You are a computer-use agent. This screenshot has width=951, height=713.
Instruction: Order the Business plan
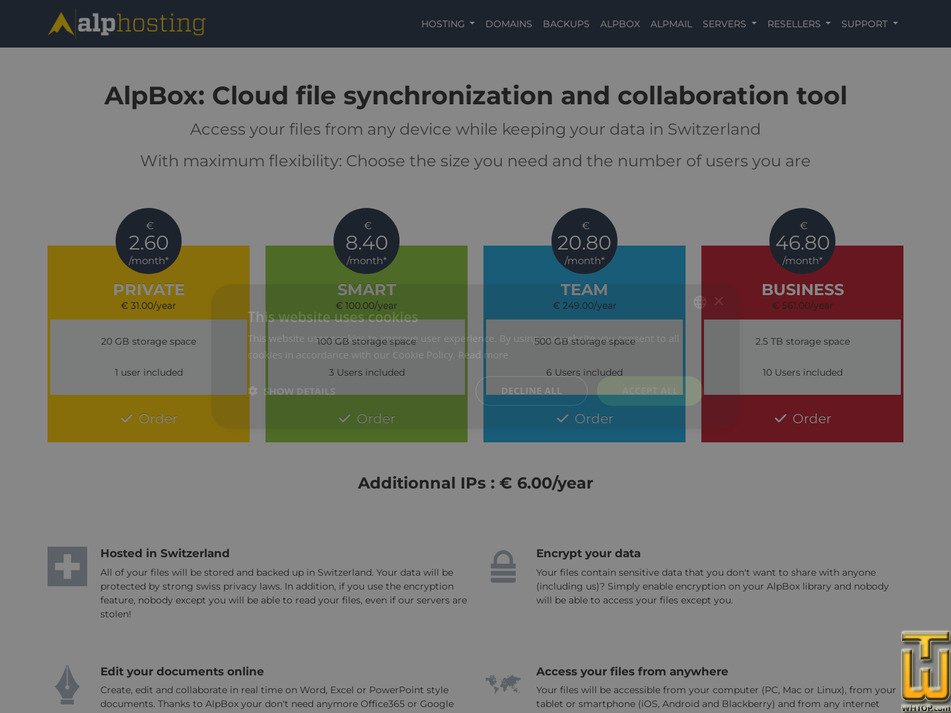point(802,418)
